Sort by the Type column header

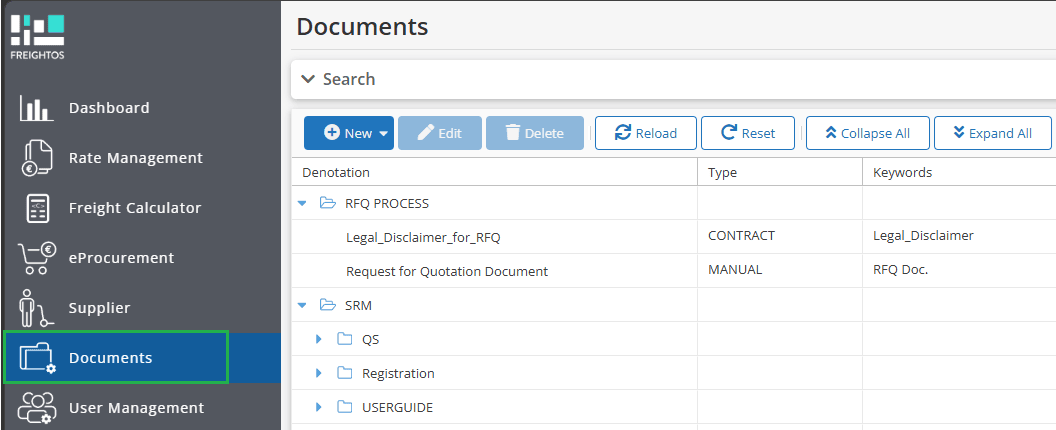tap(781, 173)
